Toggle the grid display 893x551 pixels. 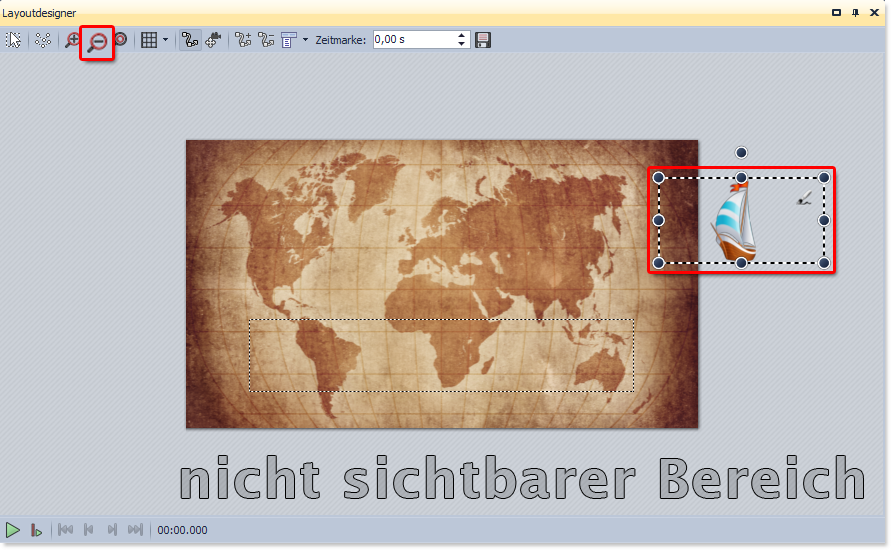(149, 40)
